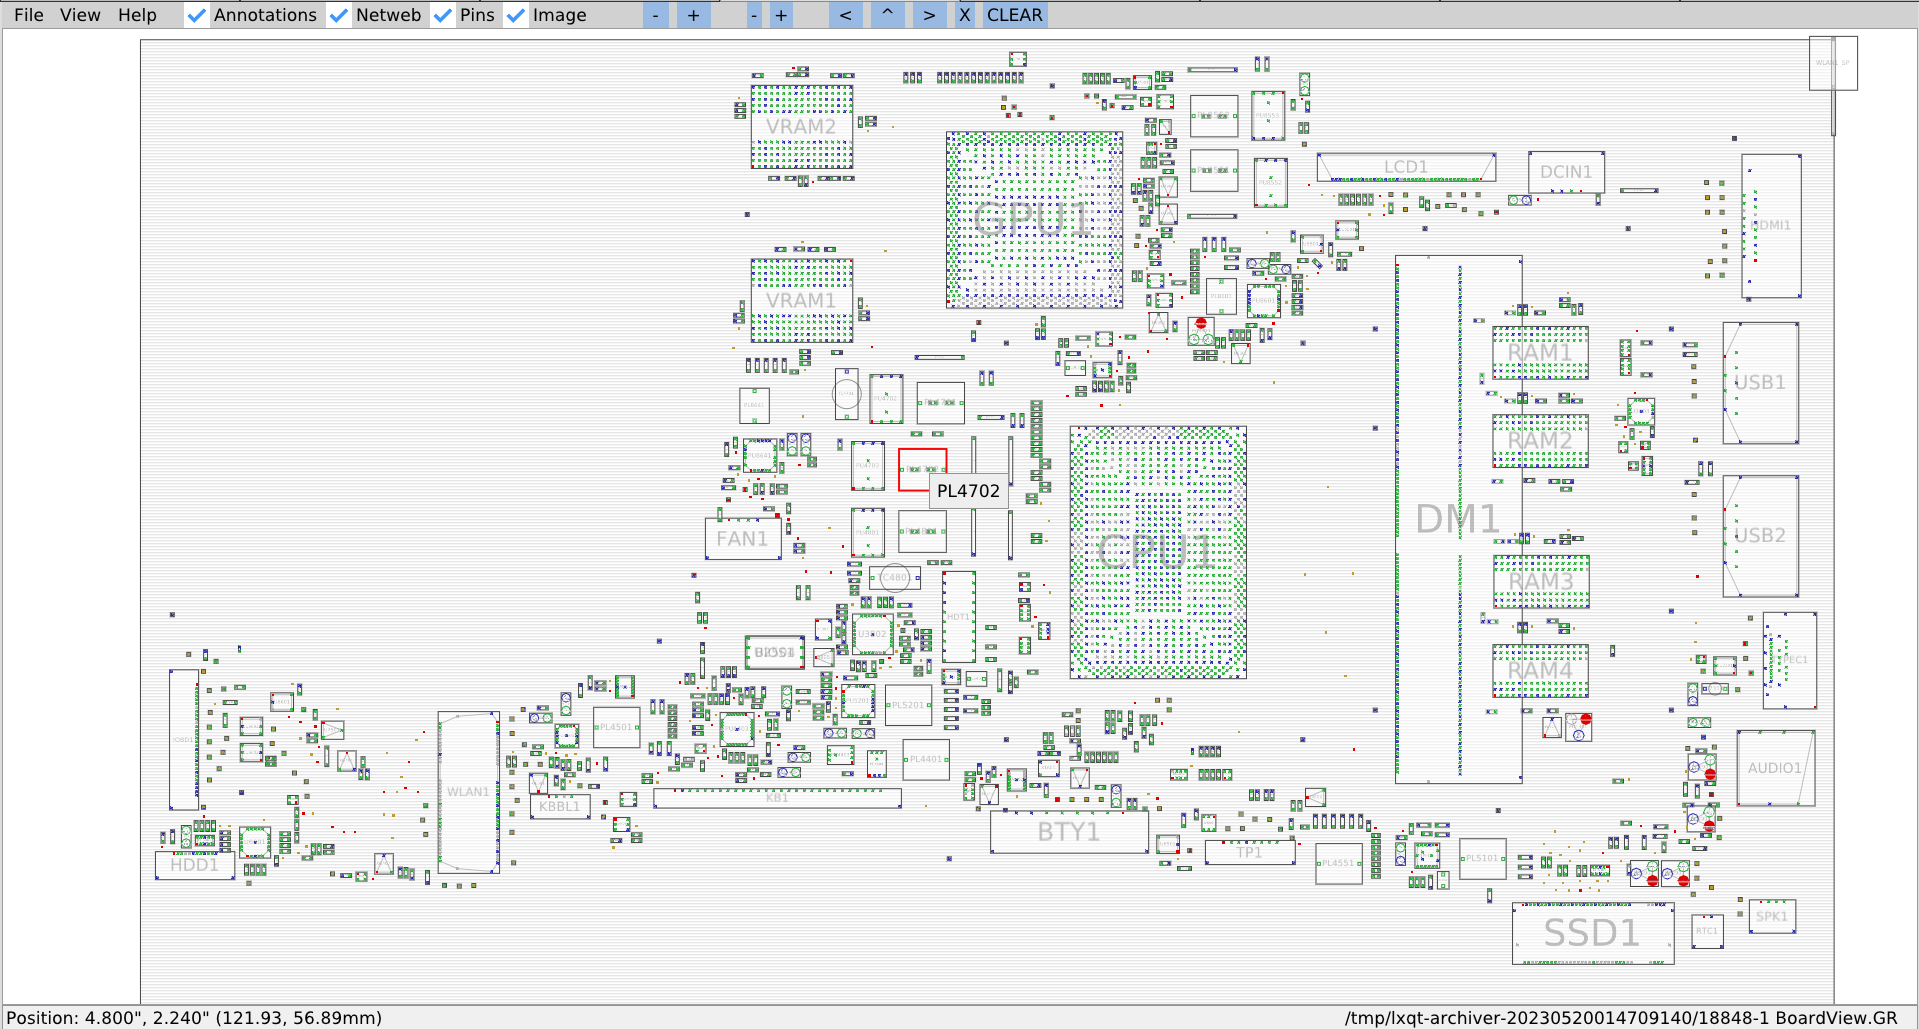Viewport: 1919px width, 1029px height.
Task: Select the GPU1 chip on the board
Action: [x=1033, y=220]
